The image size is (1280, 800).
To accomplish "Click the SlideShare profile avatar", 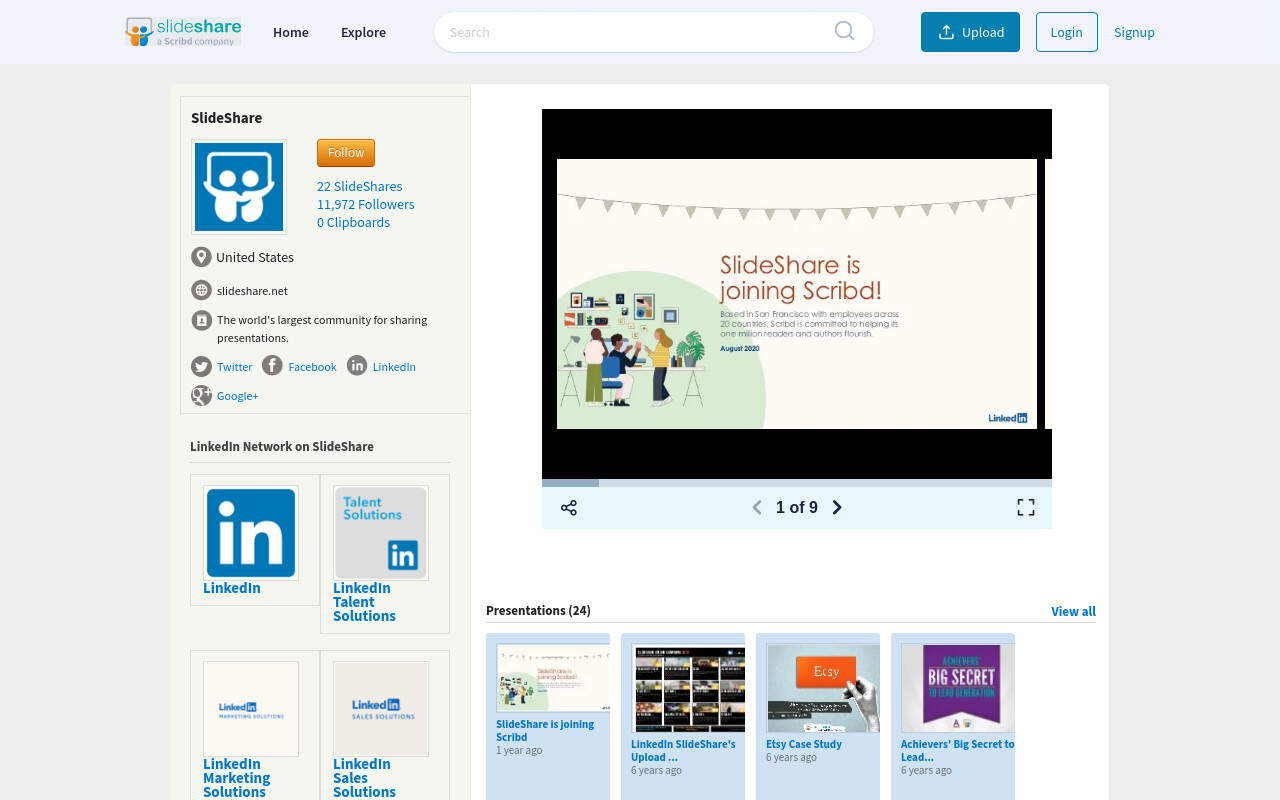I will pos(239,187).
